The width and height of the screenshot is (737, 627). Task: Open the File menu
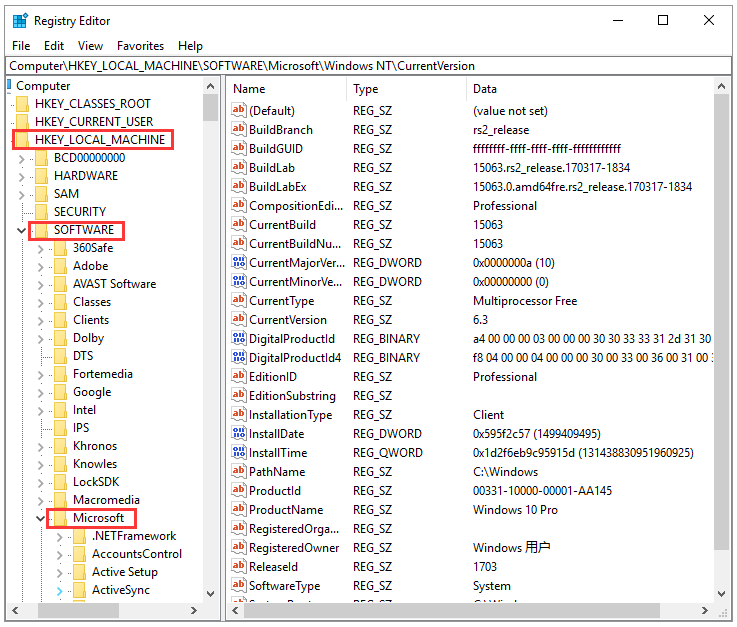[21, 46]
